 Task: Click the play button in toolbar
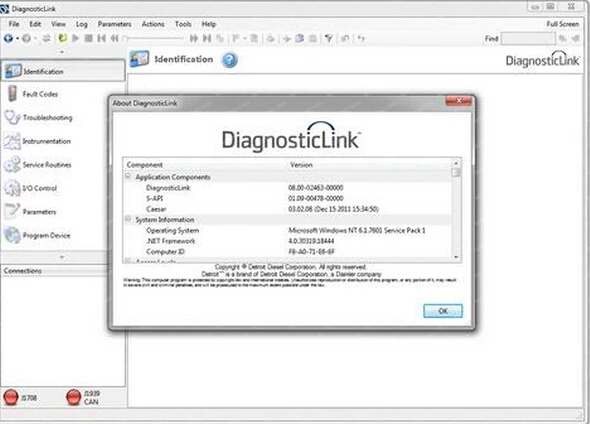pyautogui.click(x=76, y=38)
